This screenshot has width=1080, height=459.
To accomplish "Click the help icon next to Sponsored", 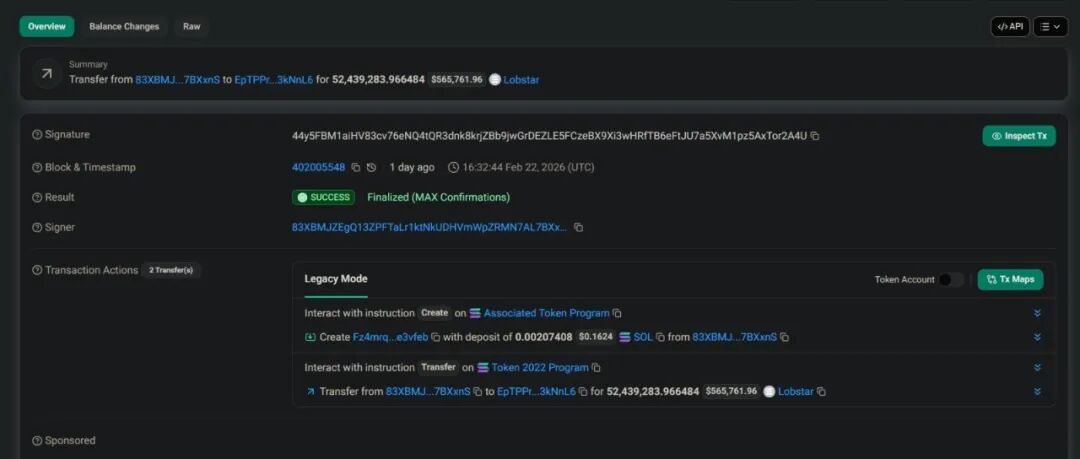I will 37,440.
